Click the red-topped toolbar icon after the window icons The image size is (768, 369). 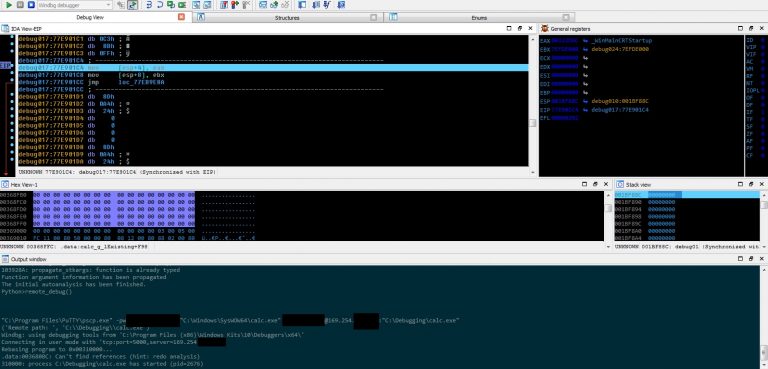[223, 5]
